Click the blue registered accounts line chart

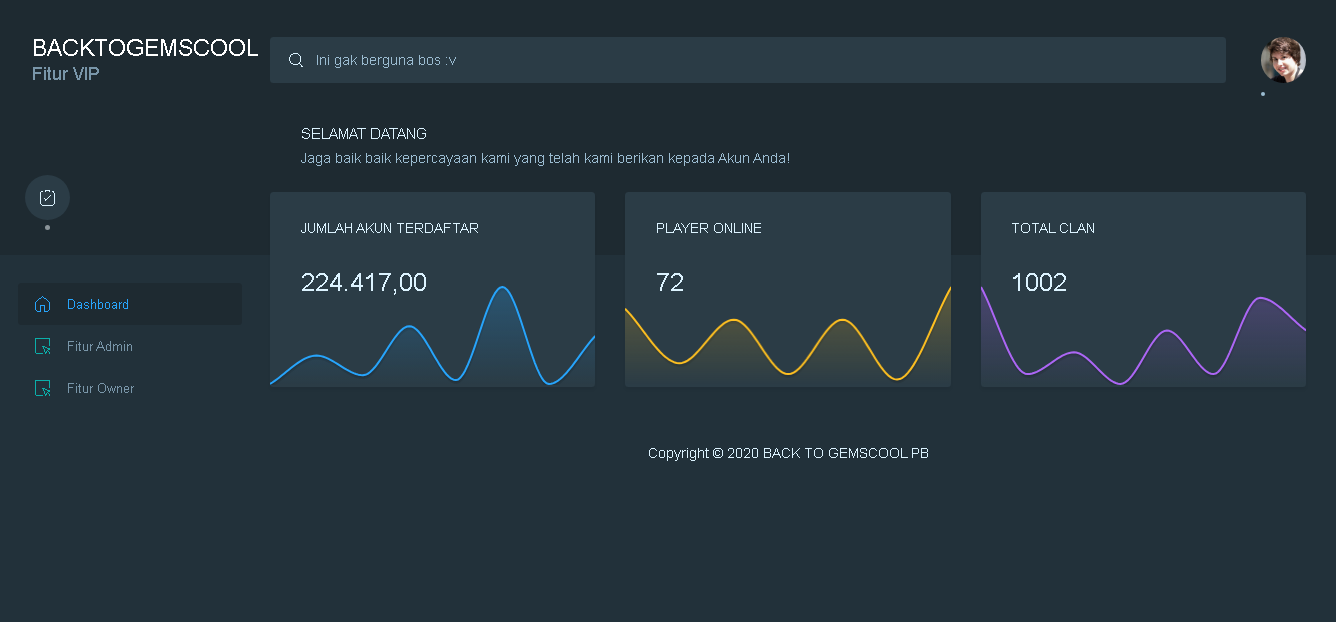(432, 345)
